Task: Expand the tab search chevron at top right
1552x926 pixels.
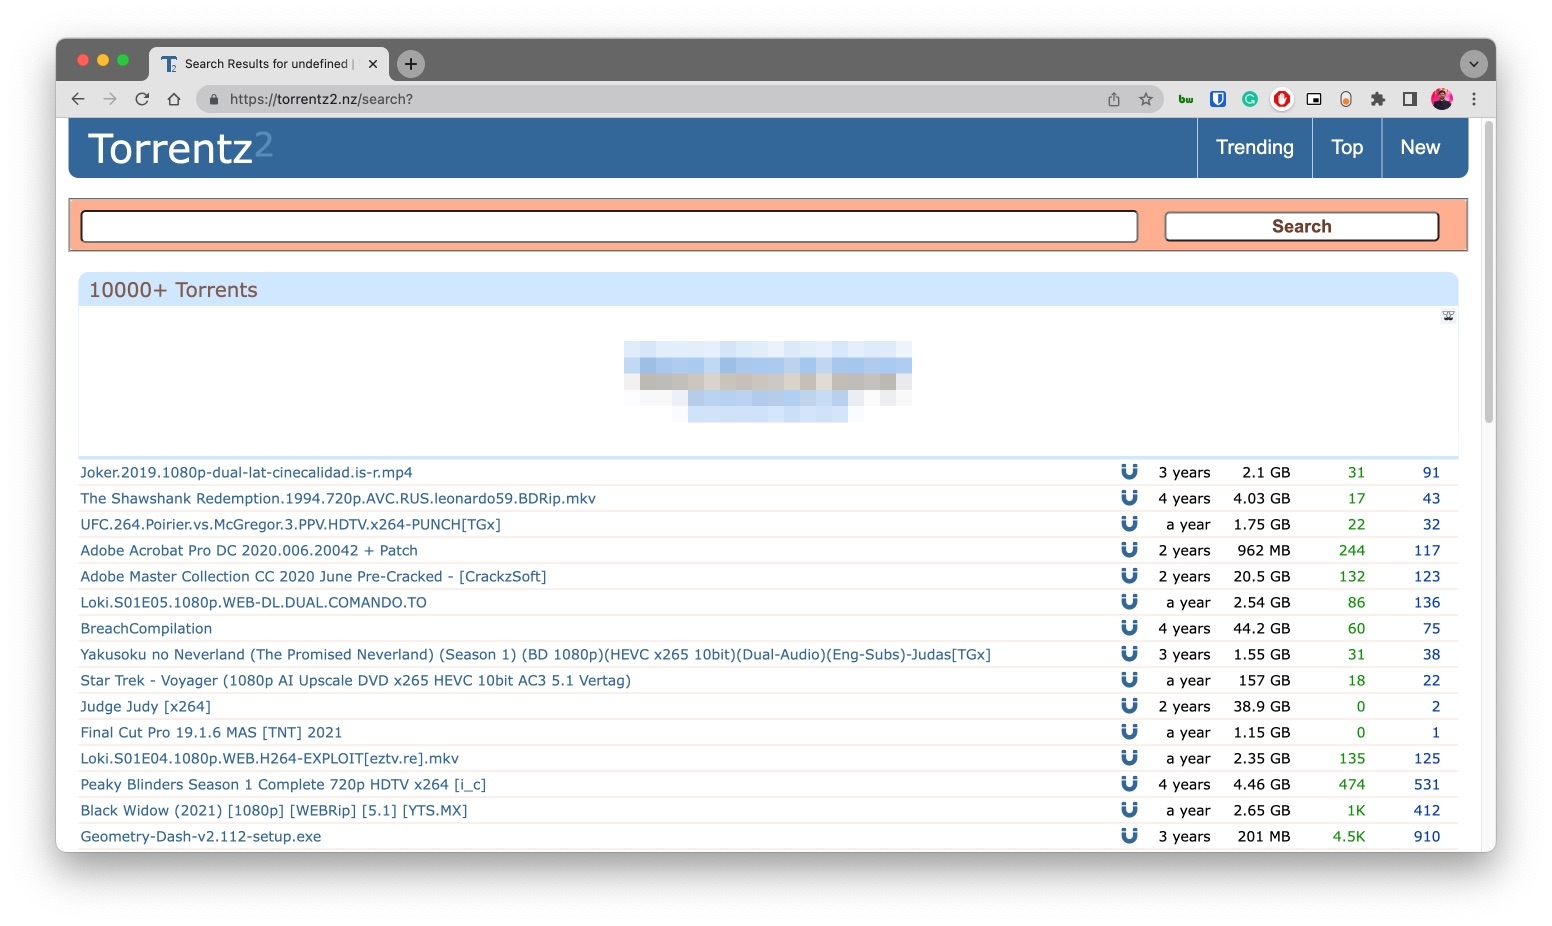Action: pyautogui.click(x=1473, y=63)
